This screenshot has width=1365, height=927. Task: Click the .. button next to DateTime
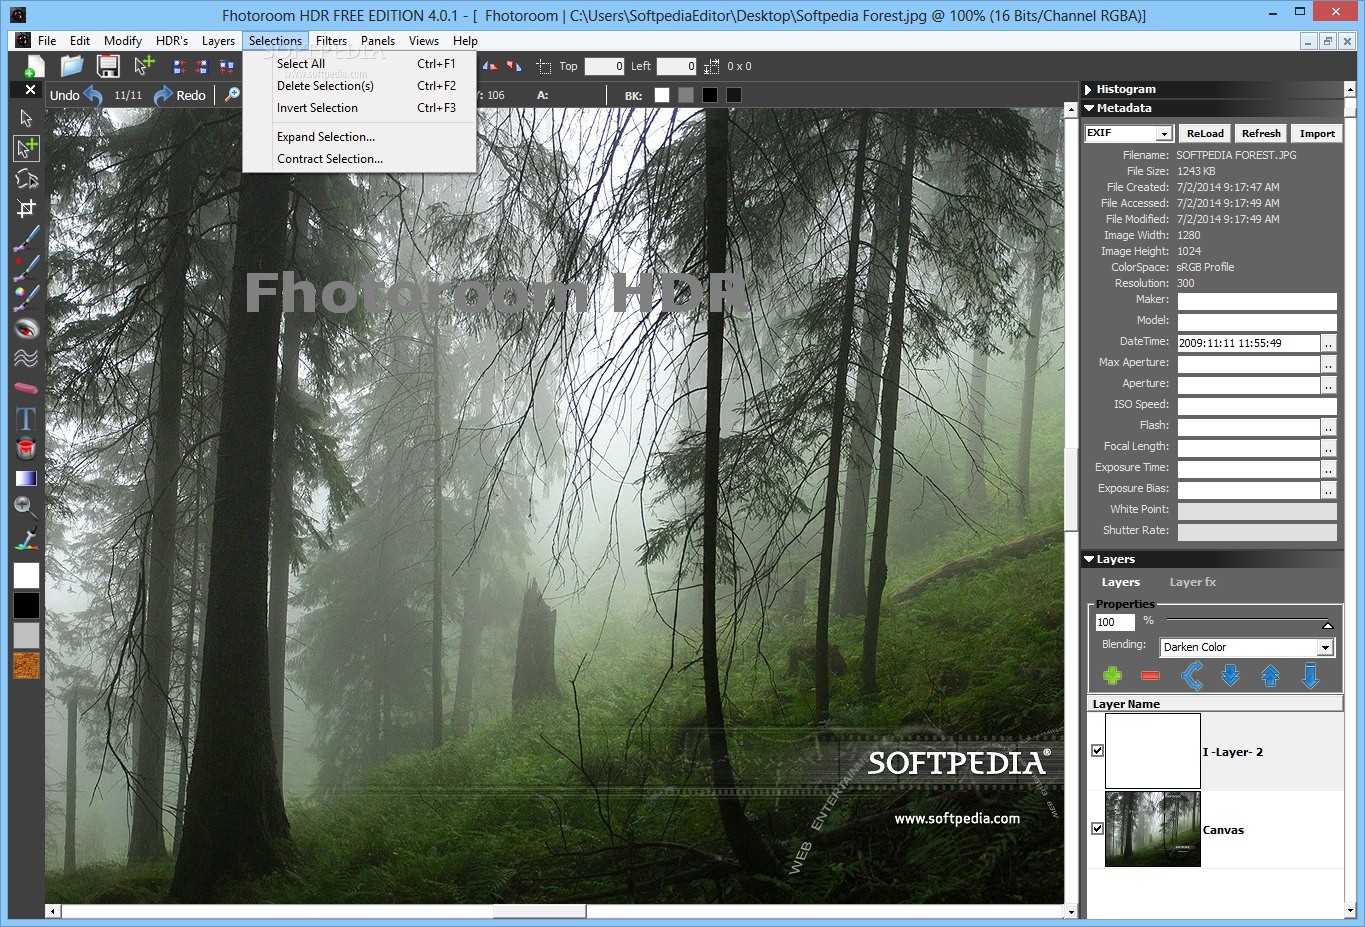pyautogui.click(x=1328, y=343)
